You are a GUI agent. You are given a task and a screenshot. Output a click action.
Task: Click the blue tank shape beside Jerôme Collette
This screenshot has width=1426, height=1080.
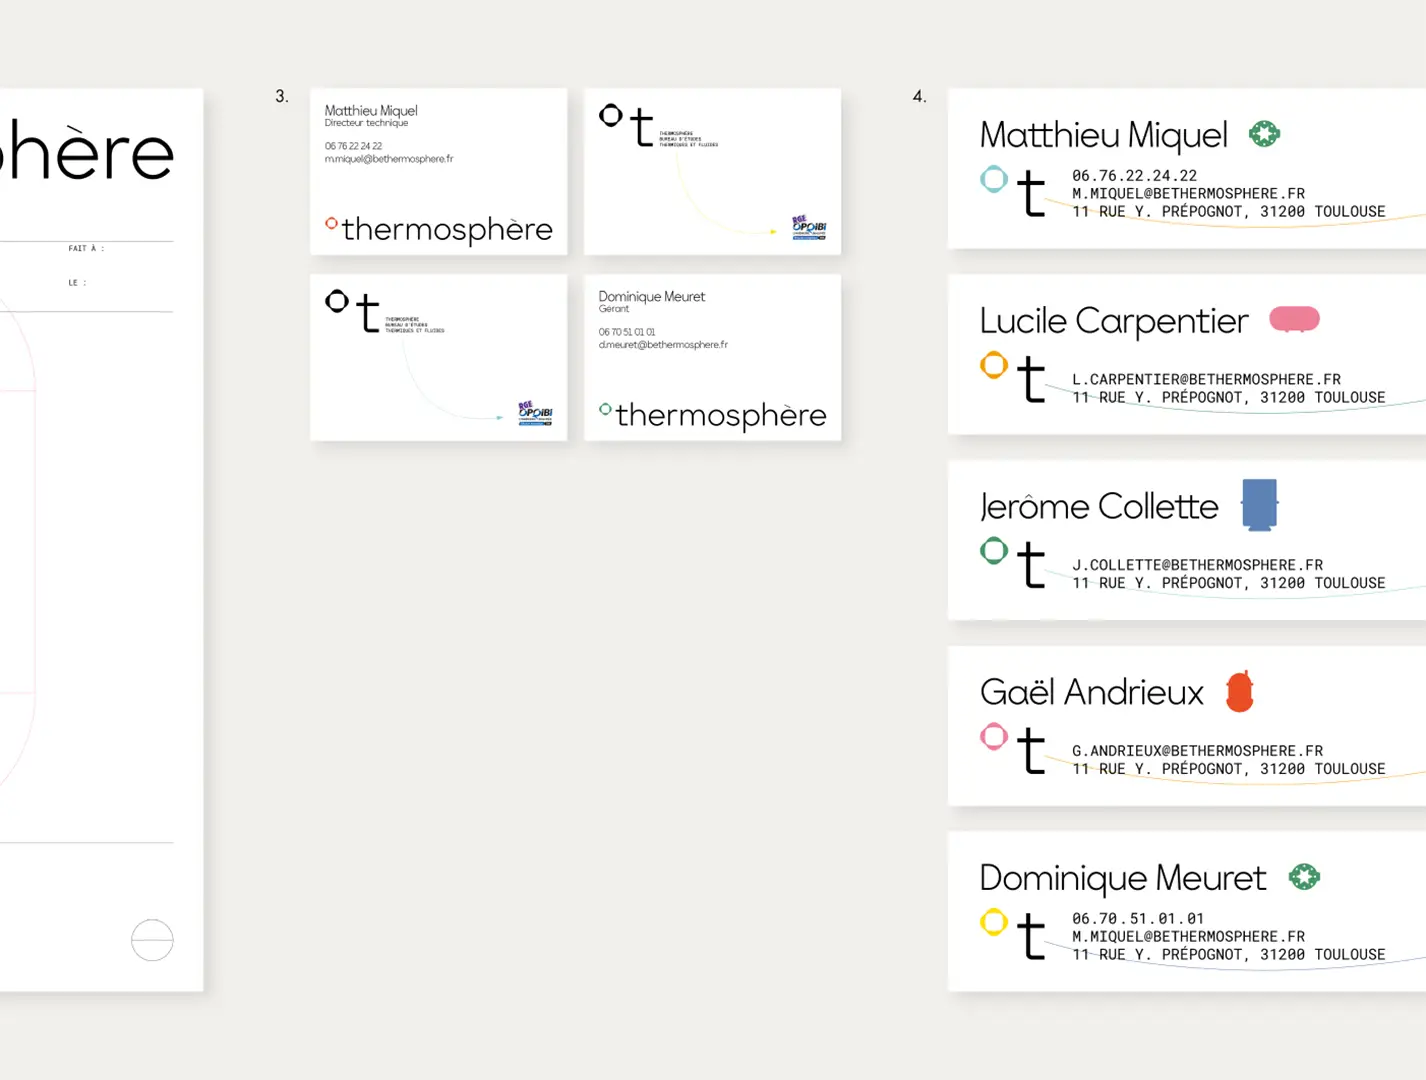click(x=1259, y=504)
